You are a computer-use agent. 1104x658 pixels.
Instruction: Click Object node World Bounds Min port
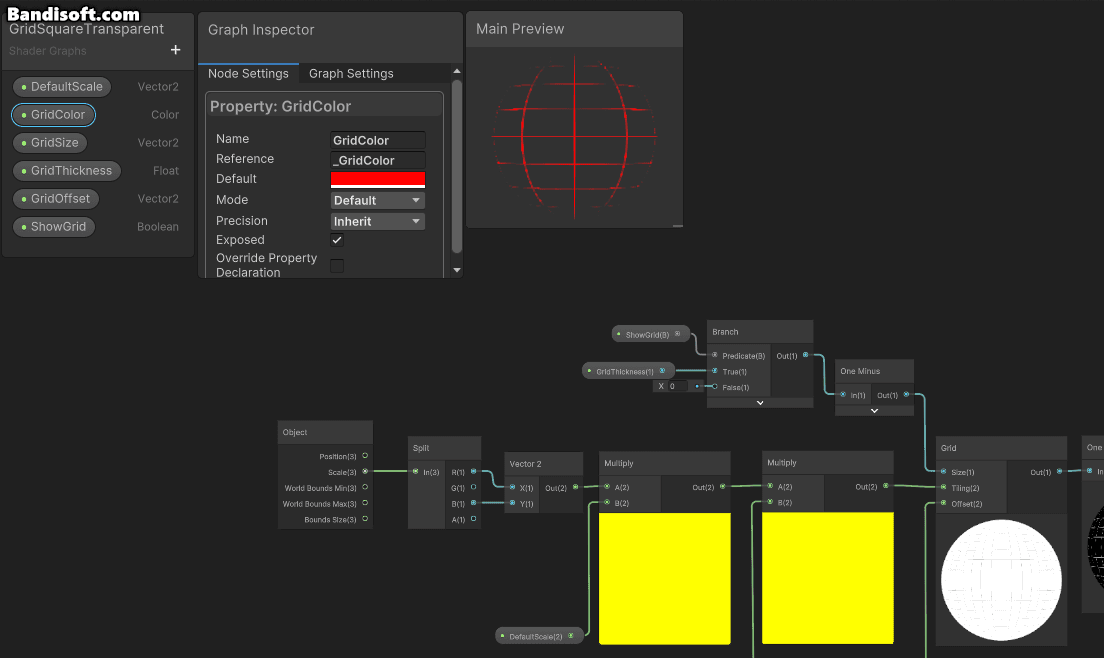point(365,487)
